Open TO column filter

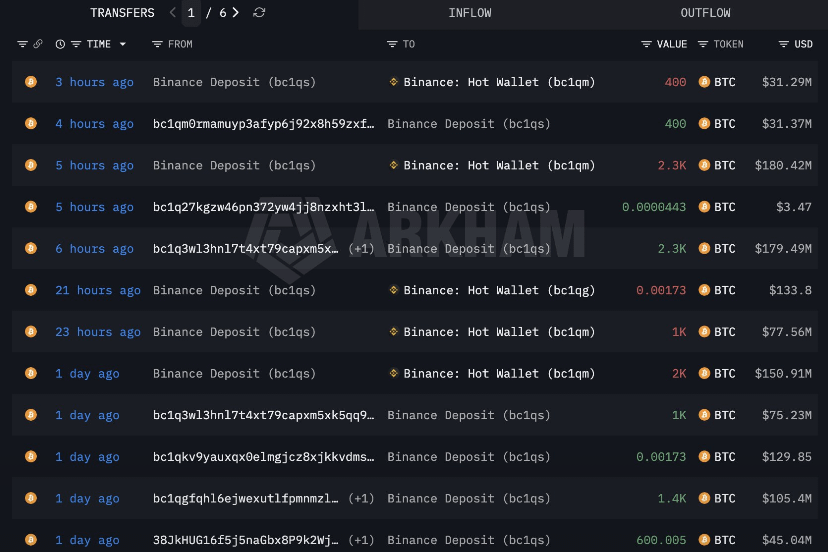pyautogui.click(x=392, y=44)
